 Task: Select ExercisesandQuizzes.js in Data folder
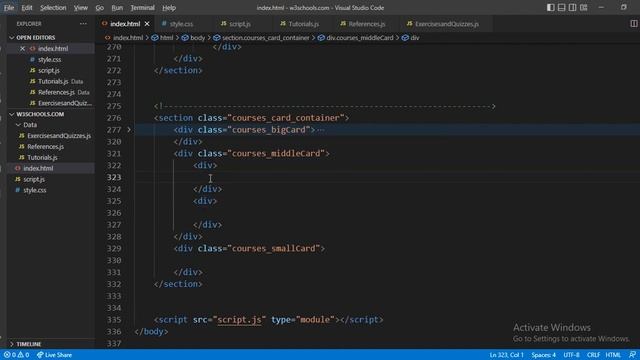click(59, 136)
